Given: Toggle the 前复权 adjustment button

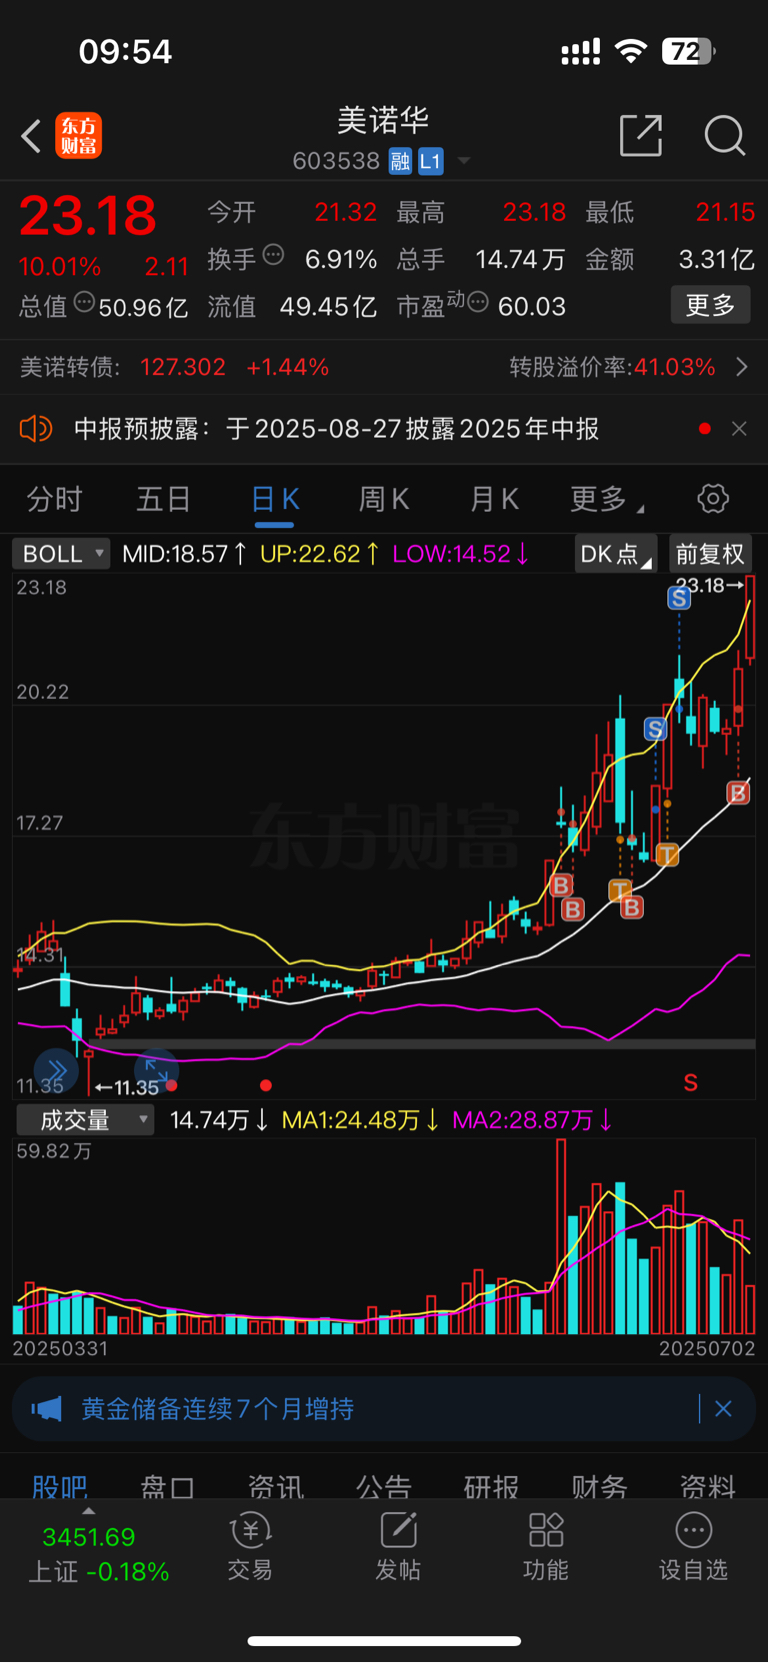Looking at the screenshot, I should click(x=709, y=554).
